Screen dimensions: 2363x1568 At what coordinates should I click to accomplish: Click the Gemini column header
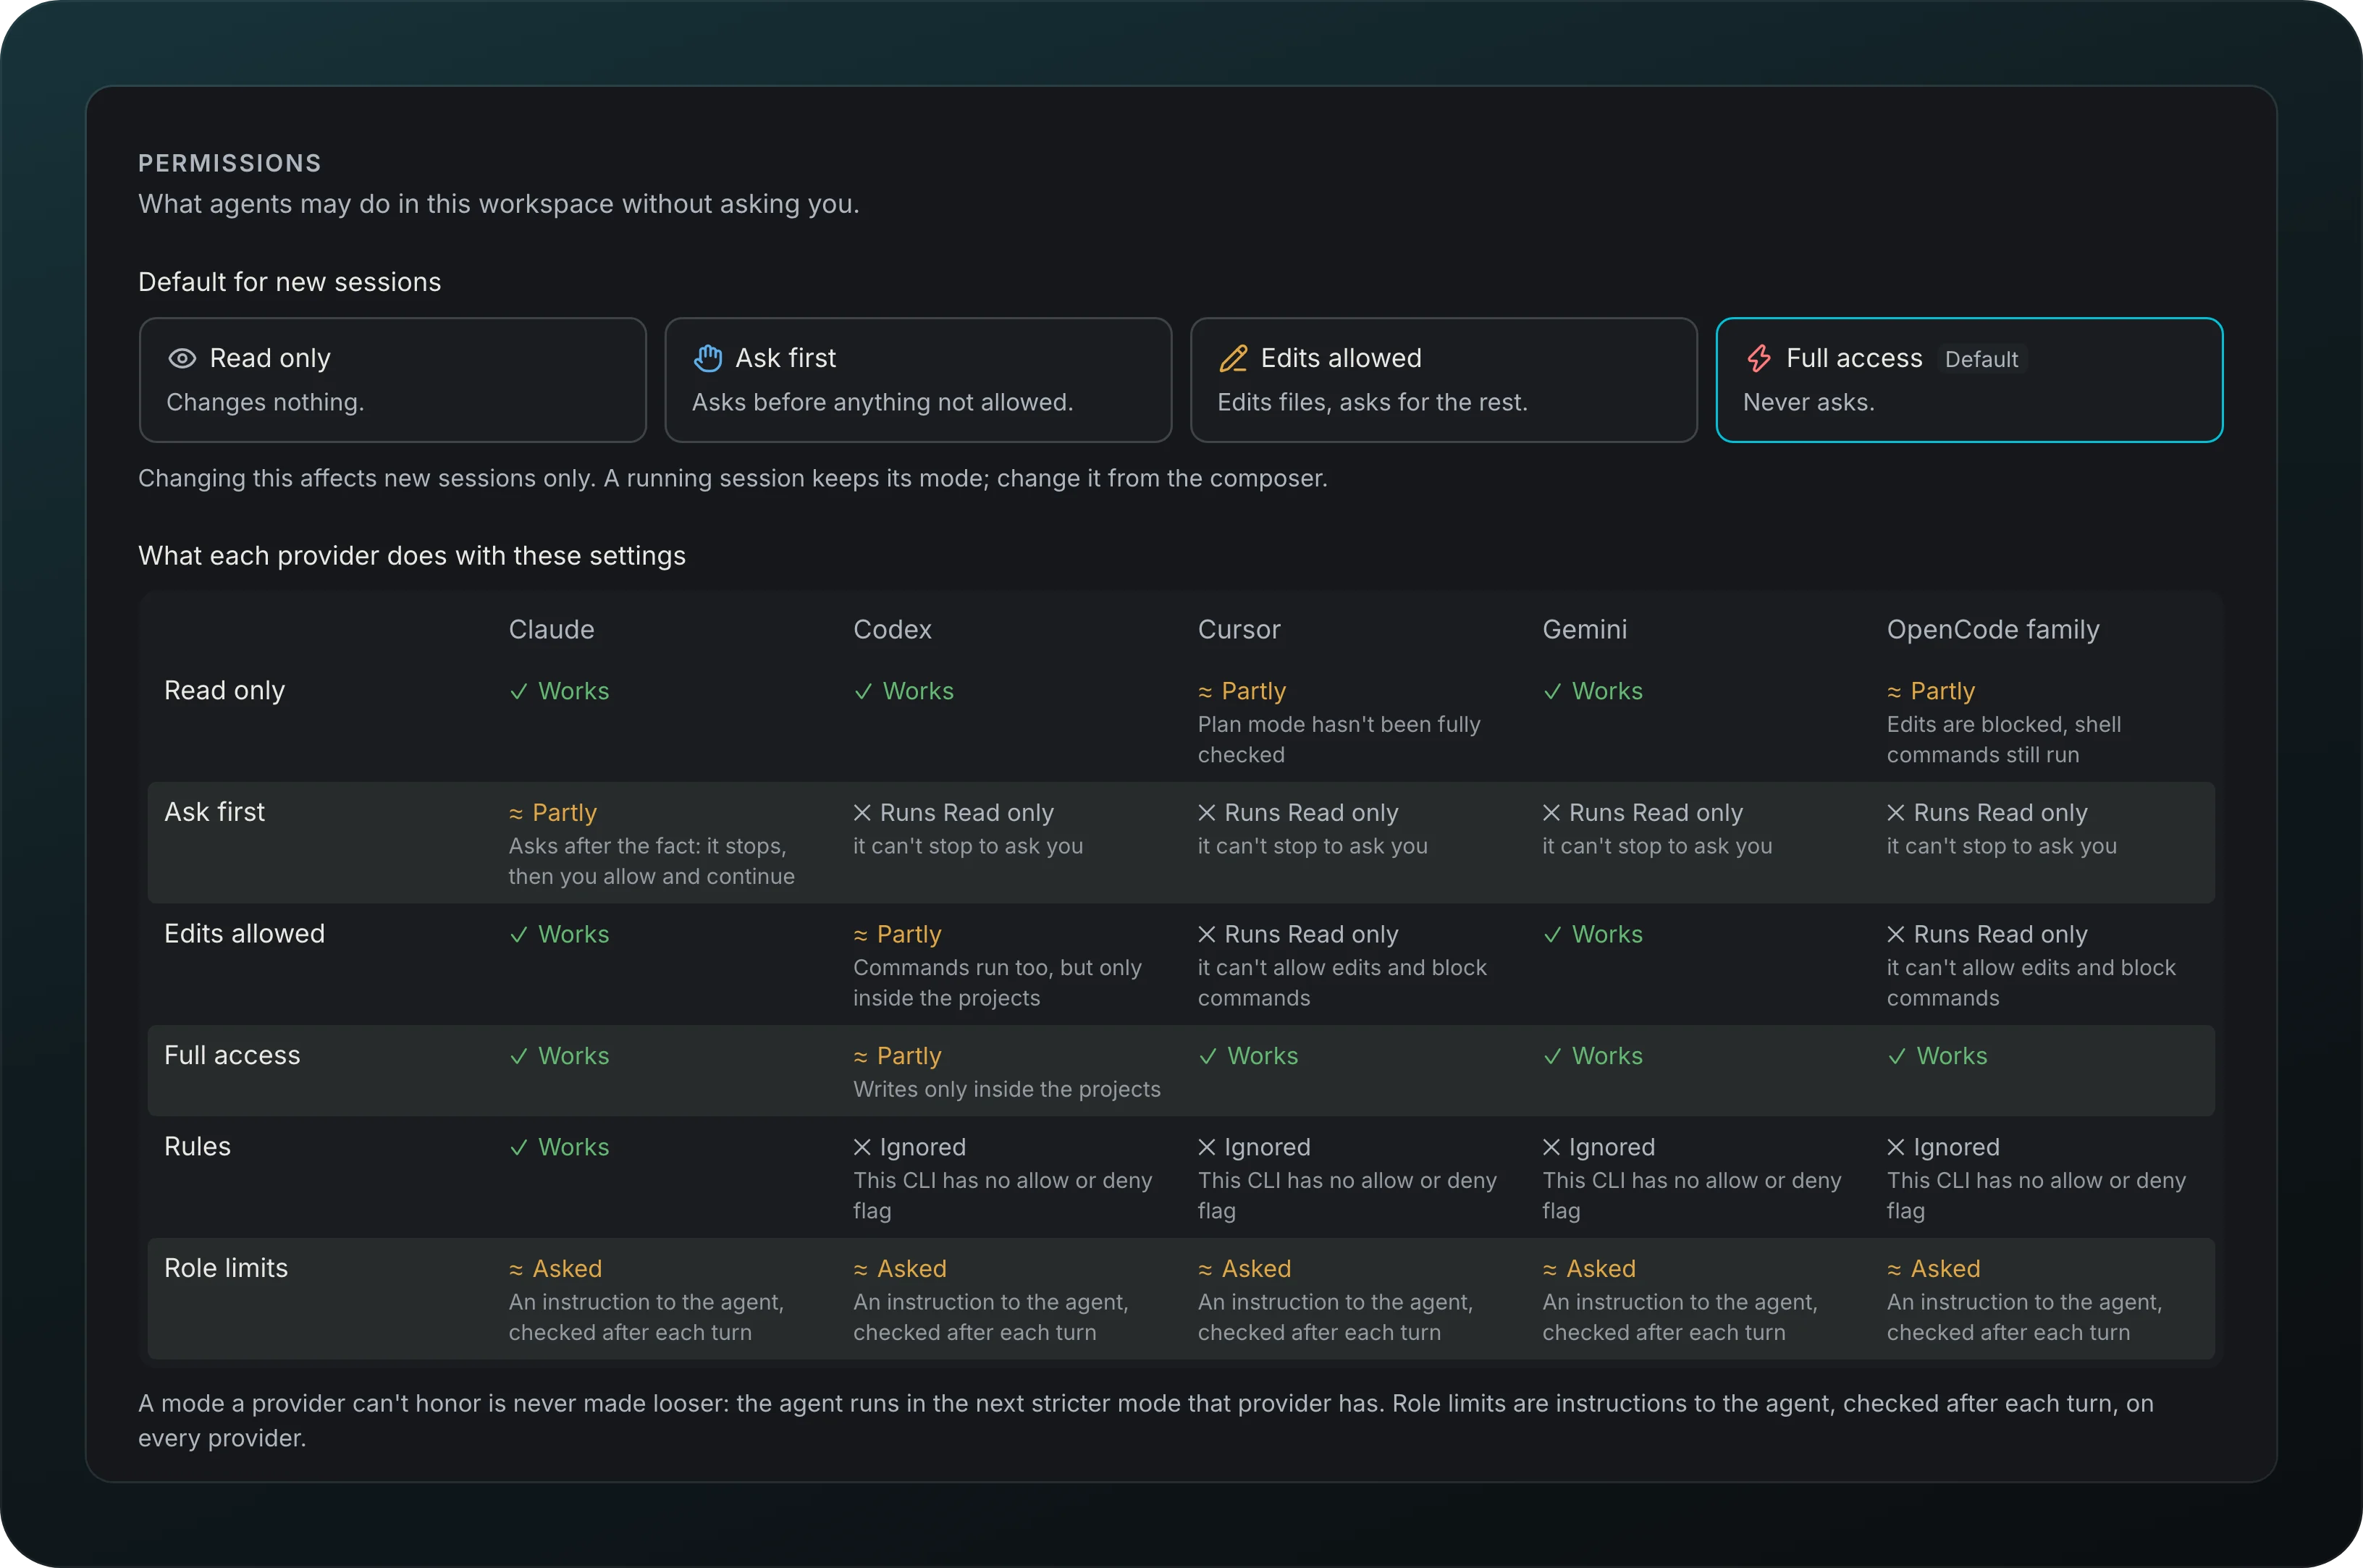click(x=1585, y=629)
